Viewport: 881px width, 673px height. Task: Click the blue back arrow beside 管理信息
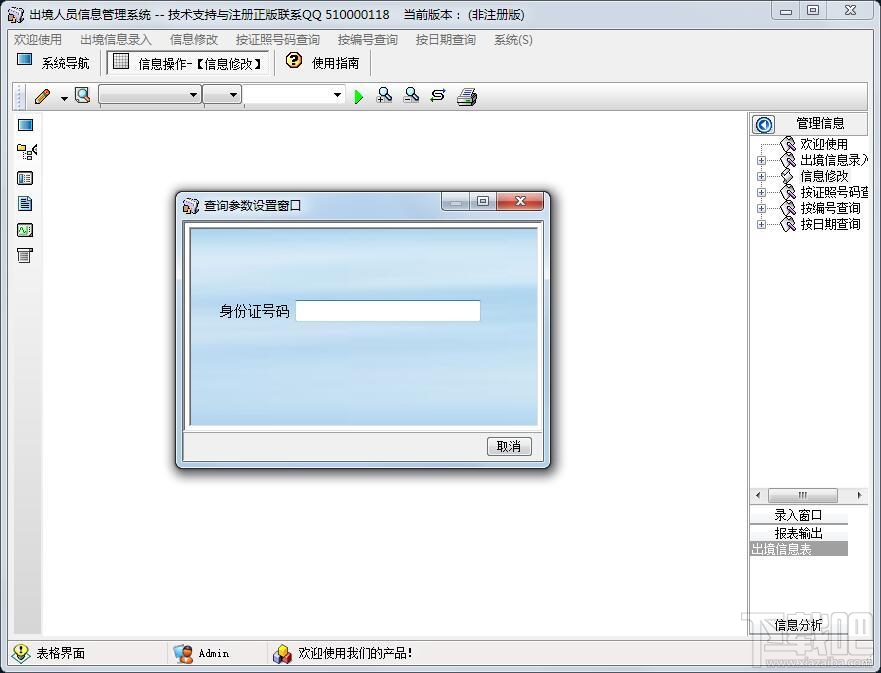(763, 123)
